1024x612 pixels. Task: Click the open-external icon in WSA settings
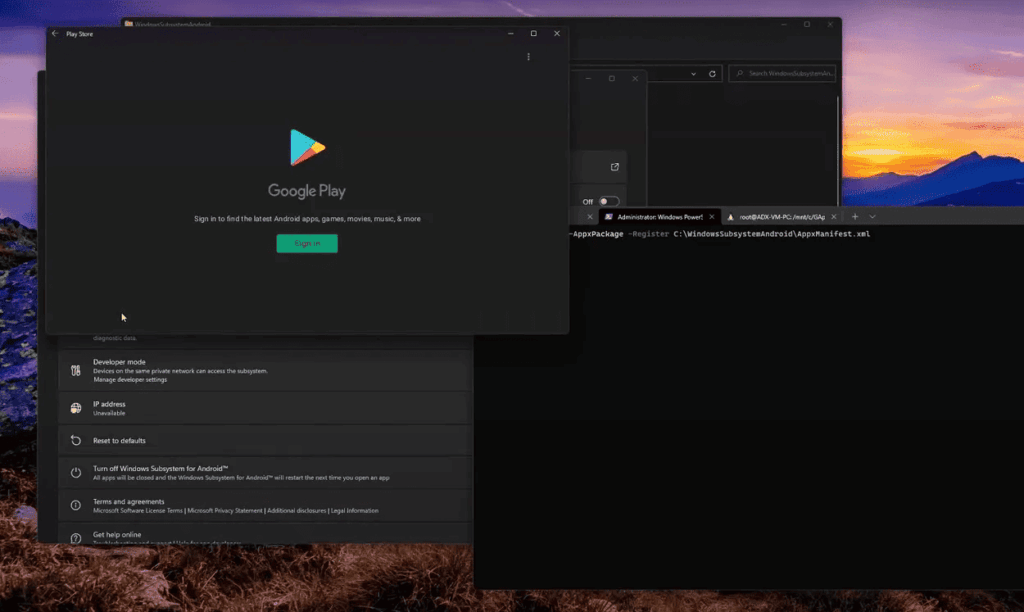tap(615, 167)
